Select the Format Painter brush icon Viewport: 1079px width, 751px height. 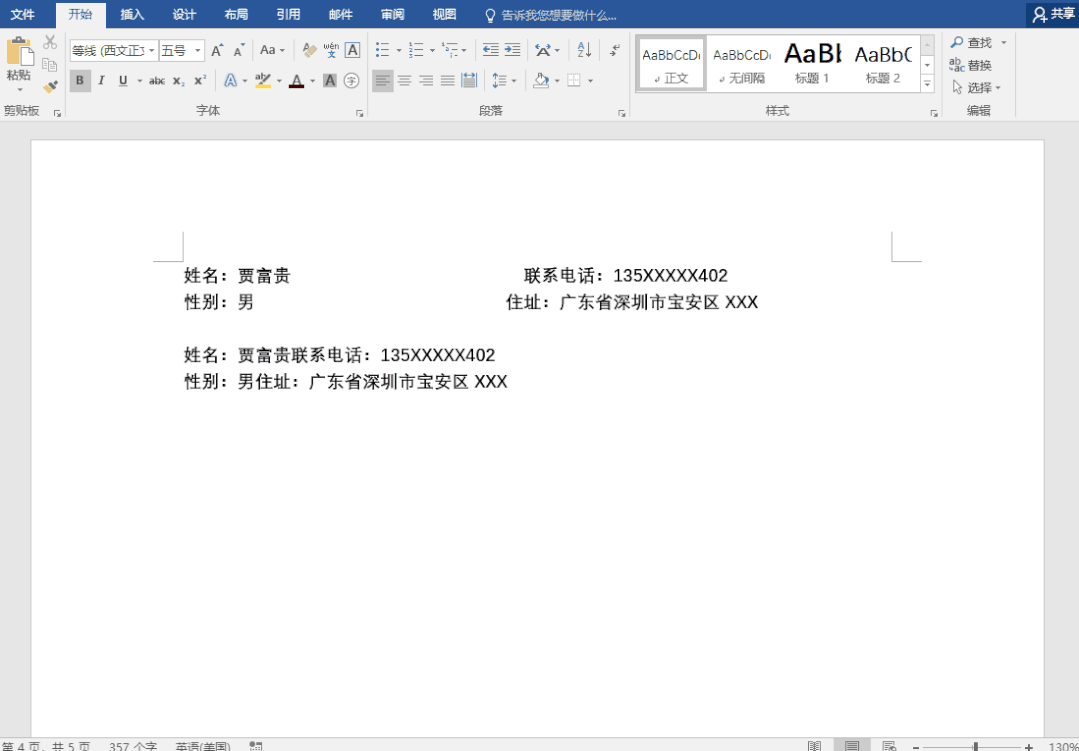[x=50, y=87]
